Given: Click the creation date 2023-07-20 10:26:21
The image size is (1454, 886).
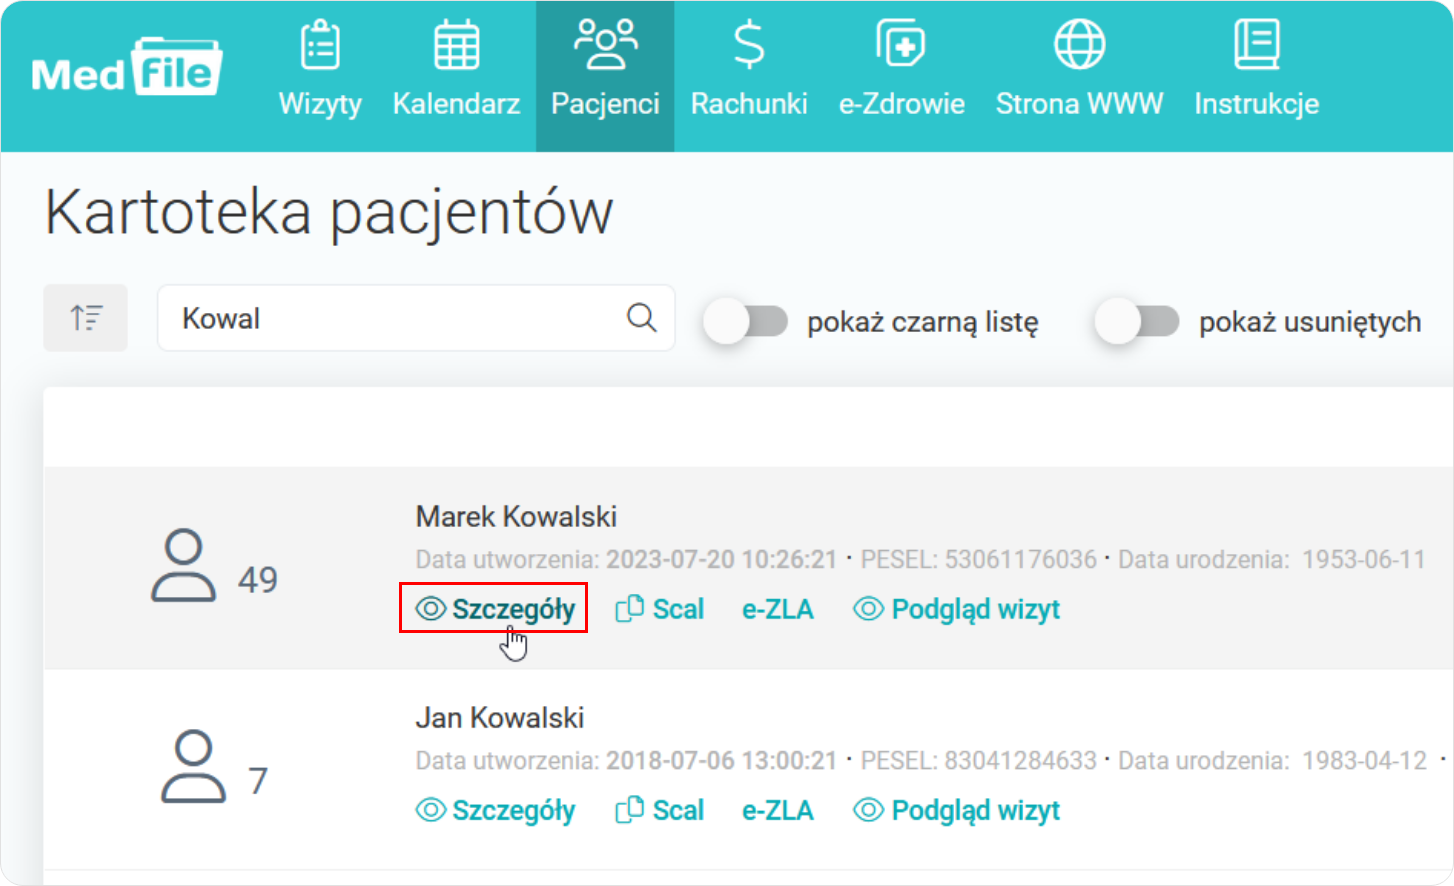Looking at the screenshot, I should 721,559.
